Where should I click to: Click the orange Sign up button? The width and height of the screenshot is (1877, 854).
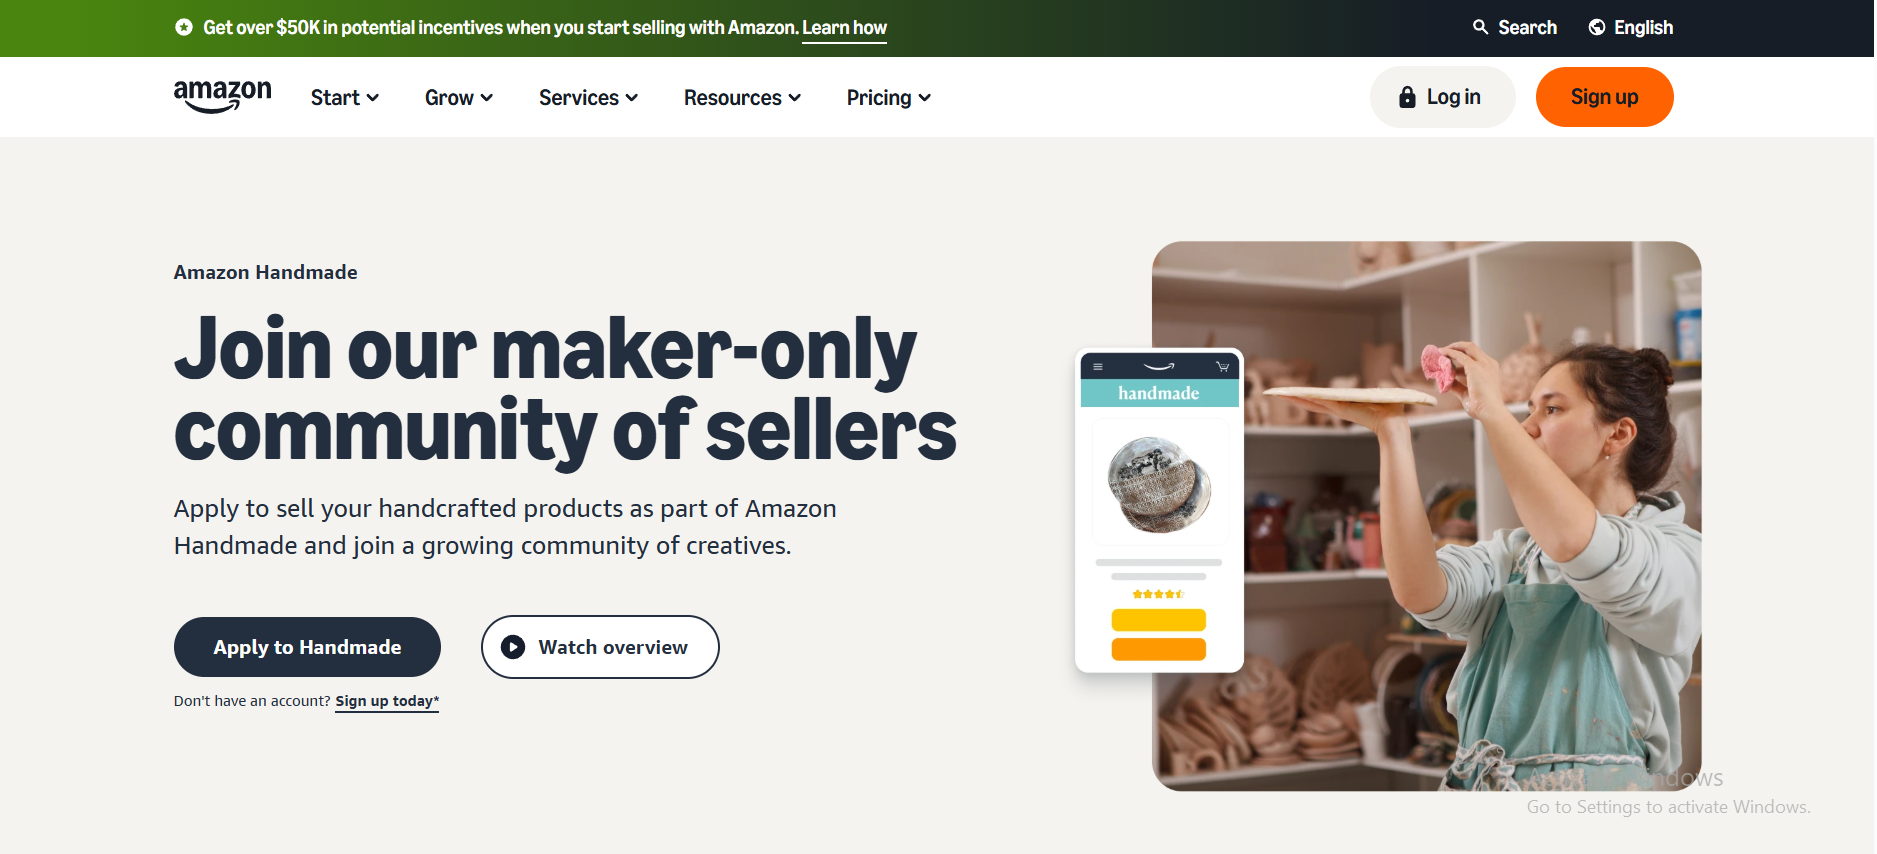pos(1604,97)
